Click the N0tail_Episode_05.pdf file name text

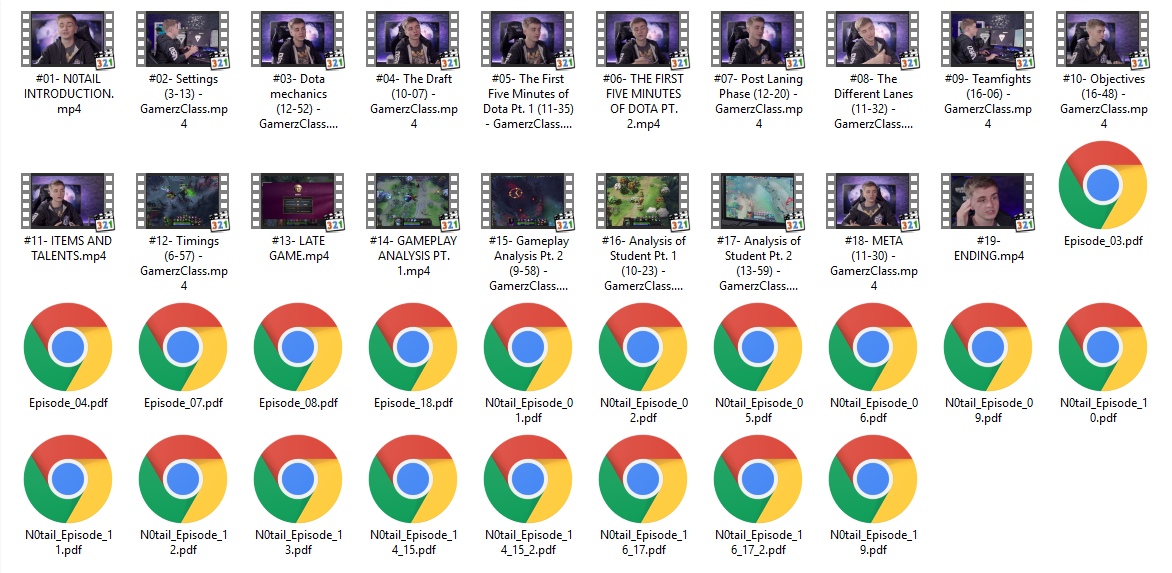pos(758,410)
